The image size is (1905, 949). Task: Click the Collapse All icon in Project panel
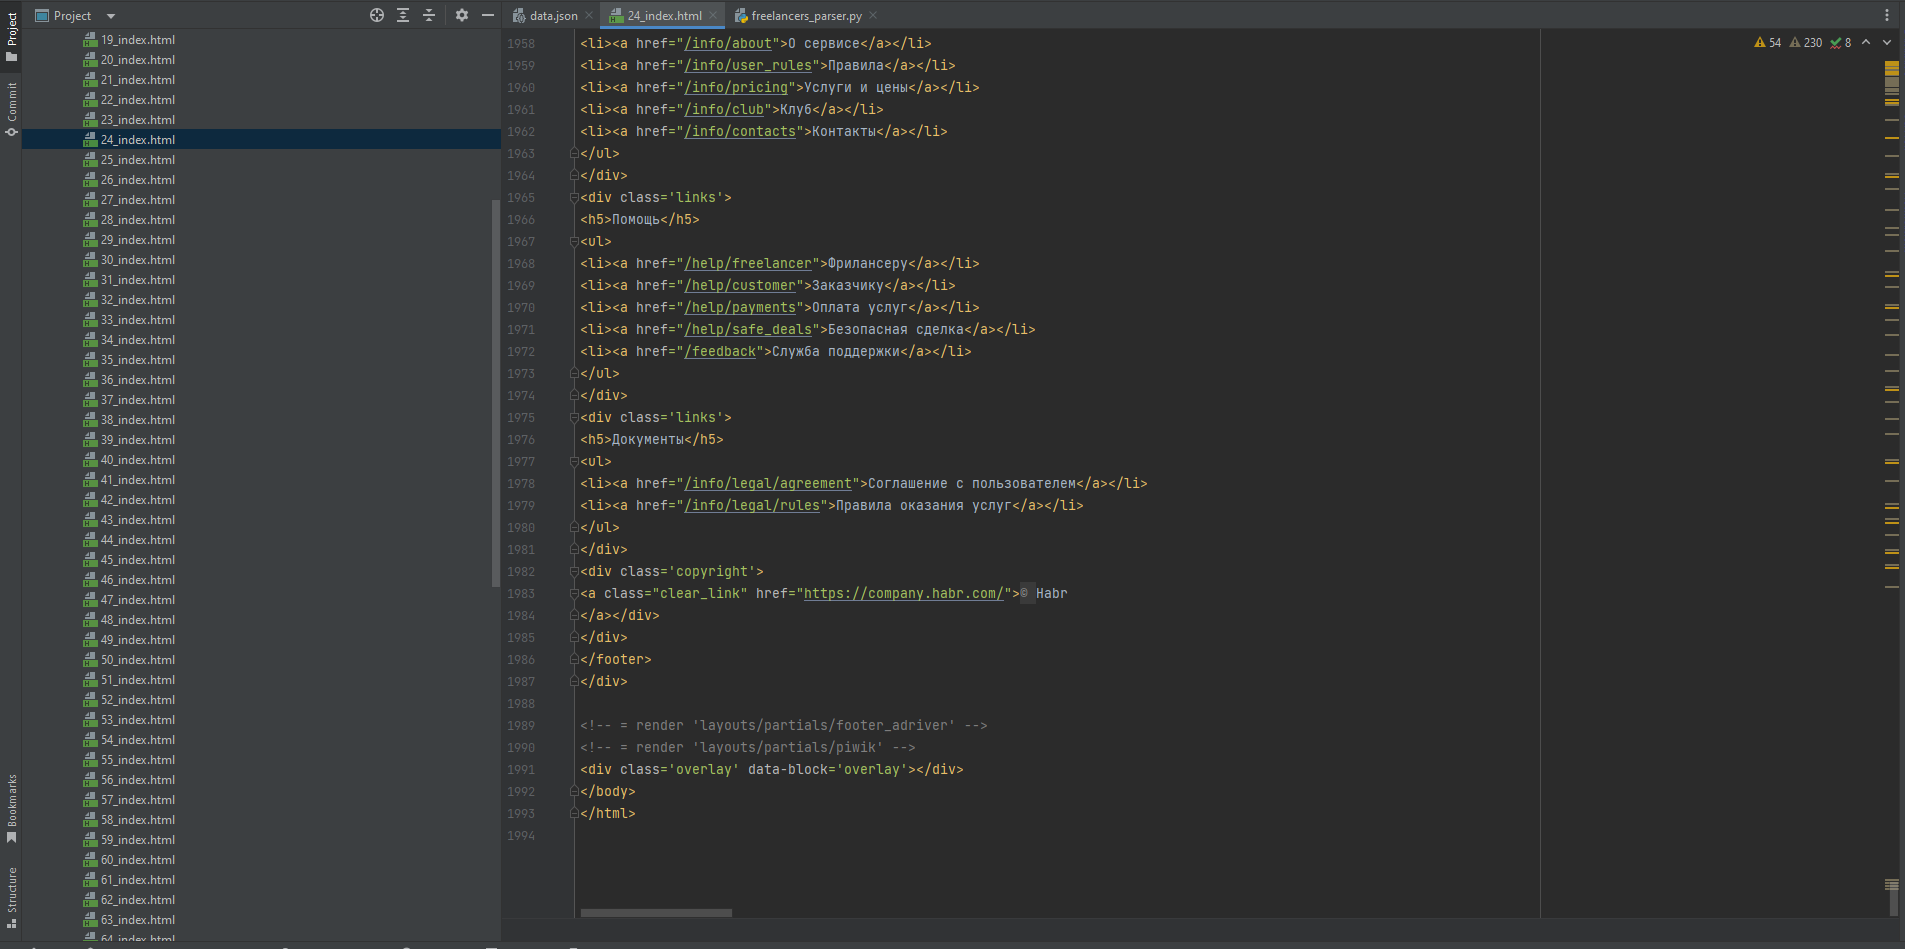coord(429,15)
